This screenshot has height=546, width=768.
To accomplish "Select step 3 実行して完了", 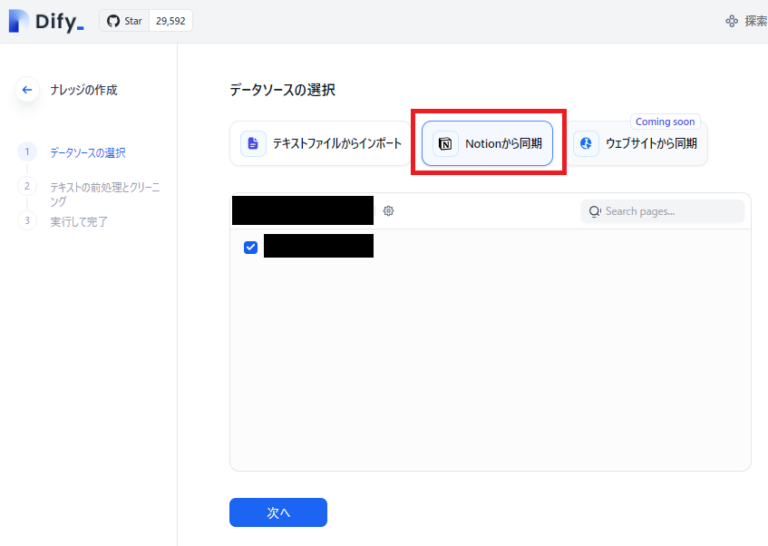I will tap(79, 221).
